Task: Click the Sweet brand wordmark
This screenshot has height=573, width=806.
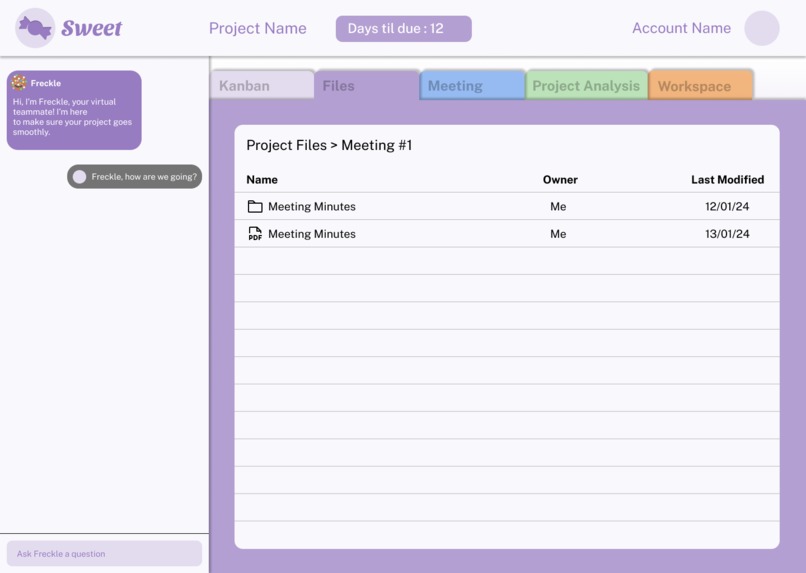Action: [91, 28]
